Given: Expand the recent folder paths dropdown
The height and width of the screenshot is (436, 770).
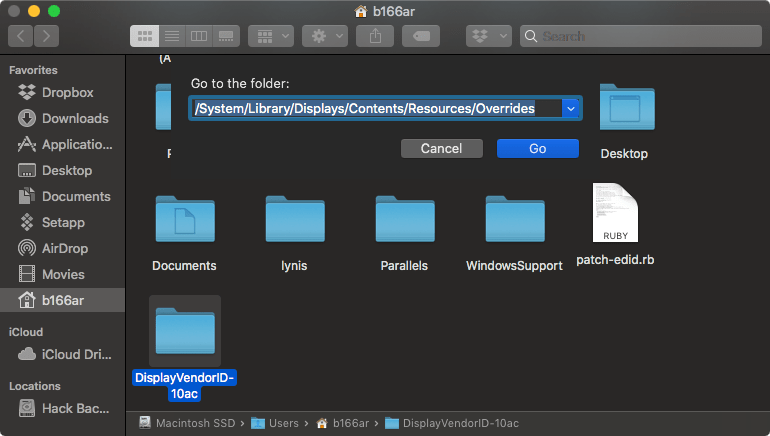Looking at the screenshot, I should point(571,109).
